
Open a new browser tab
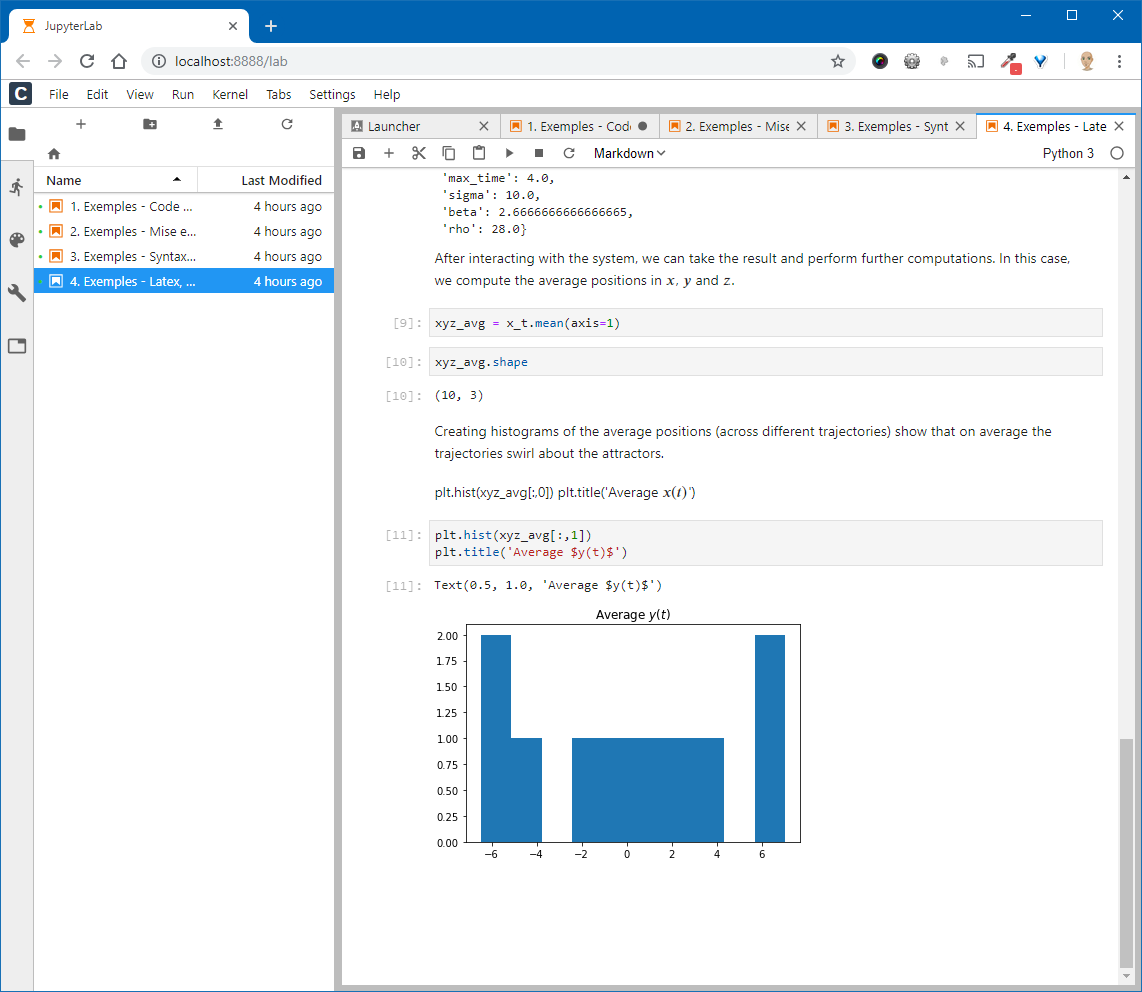click(x=271, y=26)
